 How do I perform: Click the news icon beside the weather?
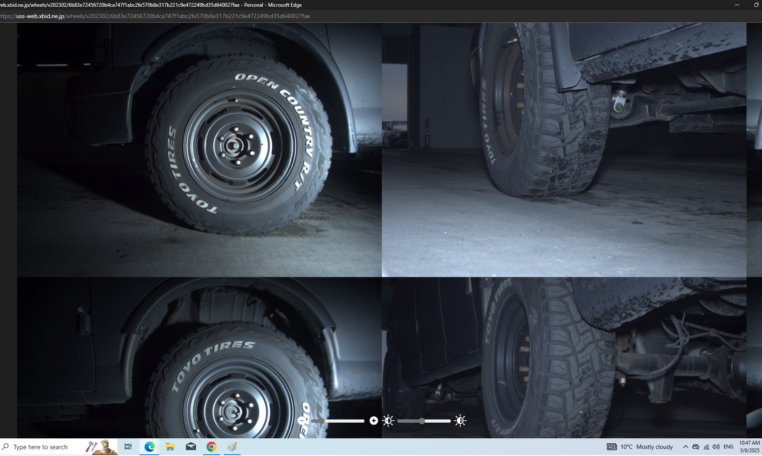tap(612, 447)
